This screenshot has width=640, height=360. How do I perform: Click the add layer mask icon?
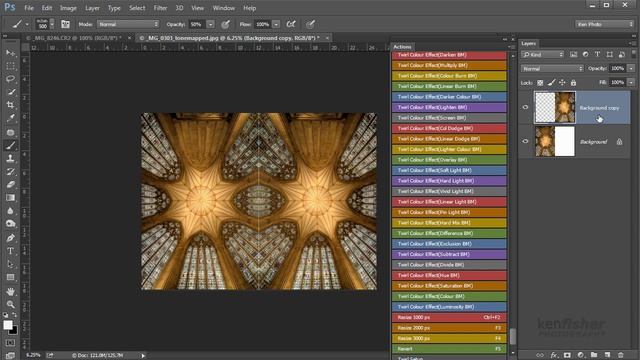(x=567, y=355)
